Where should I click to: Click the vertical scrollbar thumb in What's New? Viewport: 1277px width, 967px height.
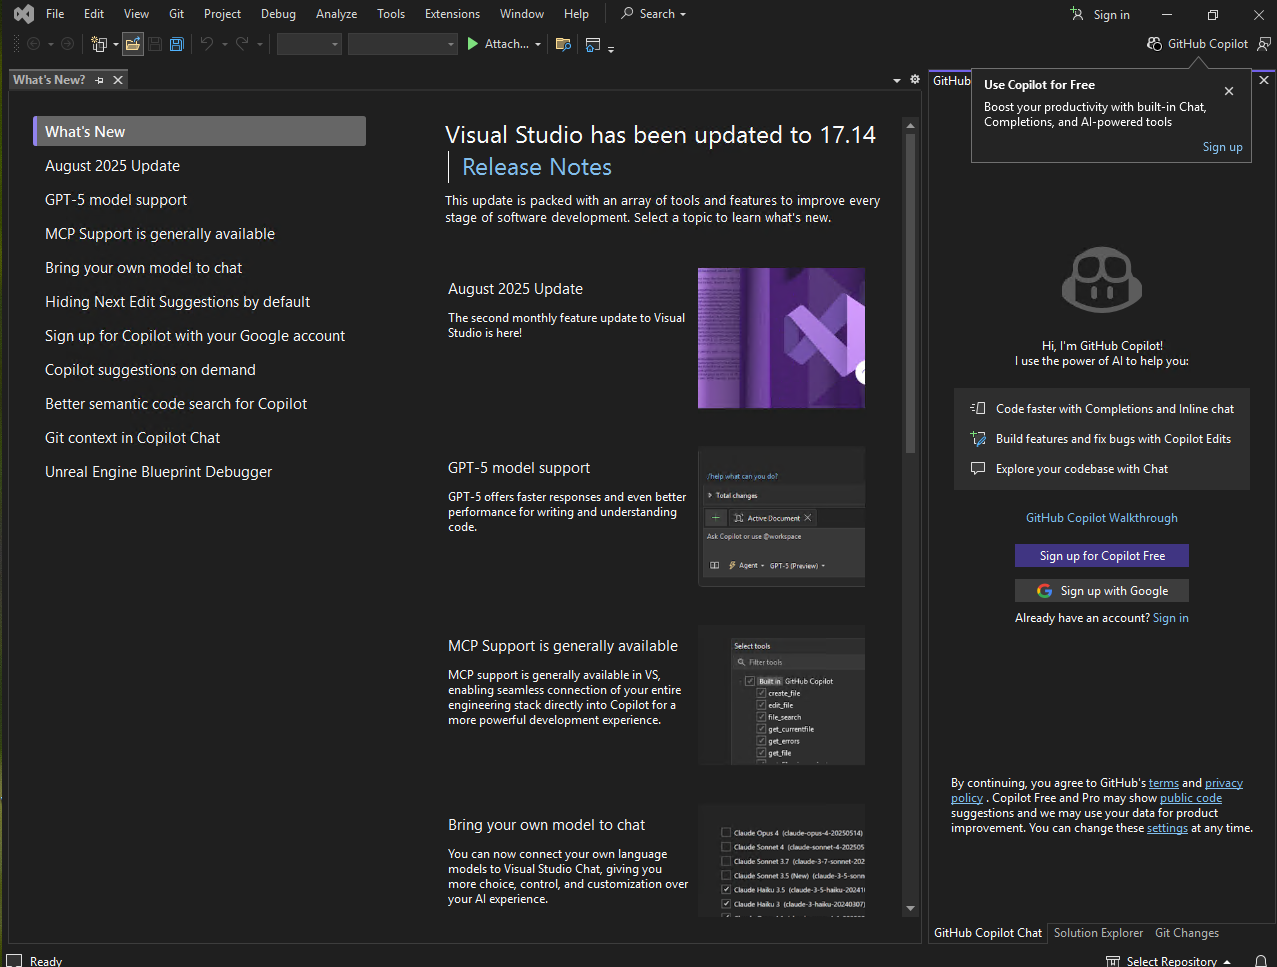(910, 293)
